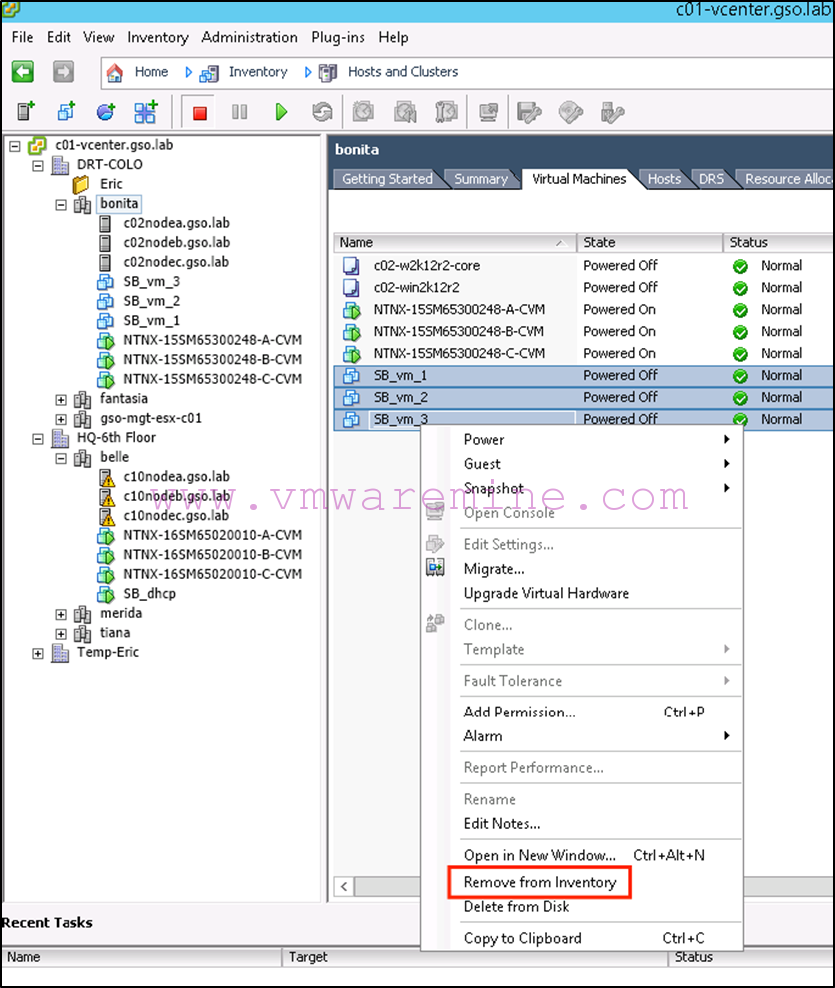Choose Edit Notes... in context menu
Screen dimensions: 835x988
(x=502, y=824)
